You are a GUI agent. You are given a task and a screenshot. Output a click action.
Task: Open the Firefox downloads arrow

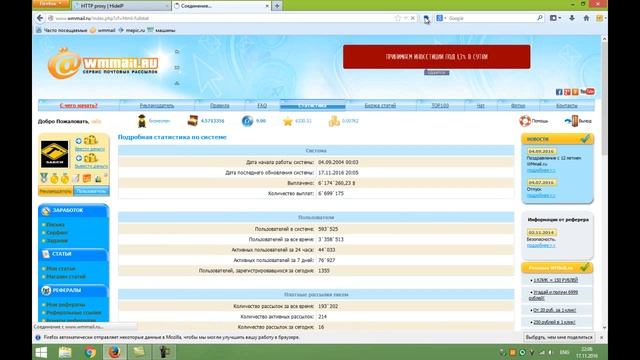tap(571, 18)
